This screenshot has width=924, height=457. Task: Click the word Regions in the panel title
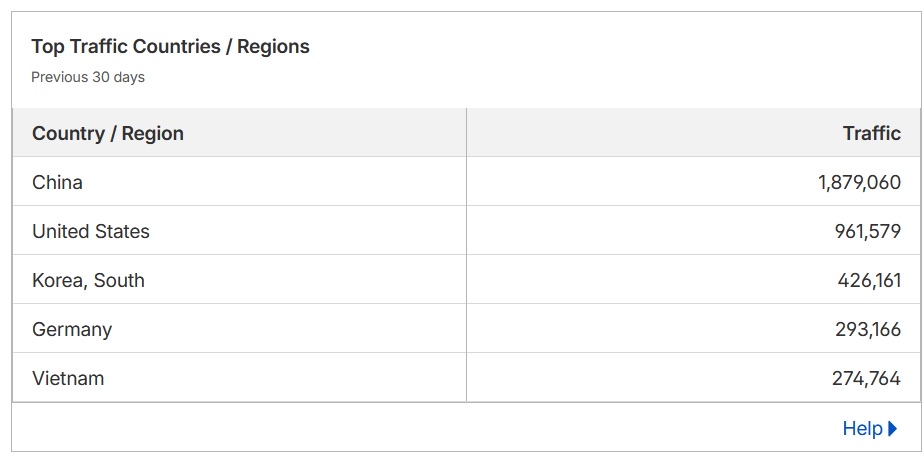(273, 47)
